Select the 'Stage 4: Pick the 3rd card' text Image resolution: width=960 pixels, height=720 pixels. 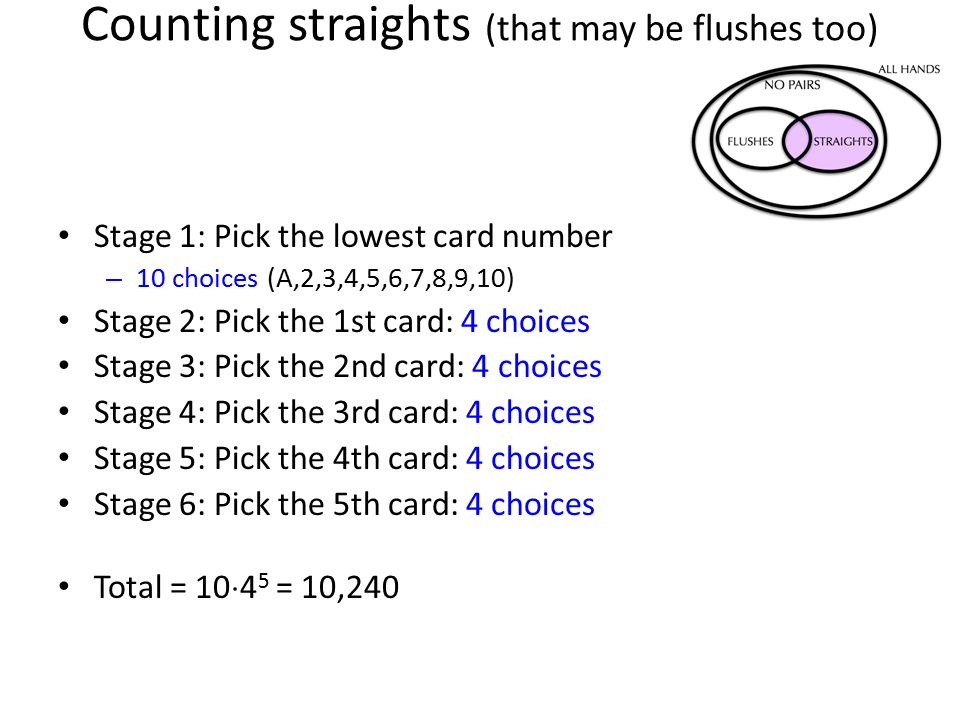(x=276, y=413)
